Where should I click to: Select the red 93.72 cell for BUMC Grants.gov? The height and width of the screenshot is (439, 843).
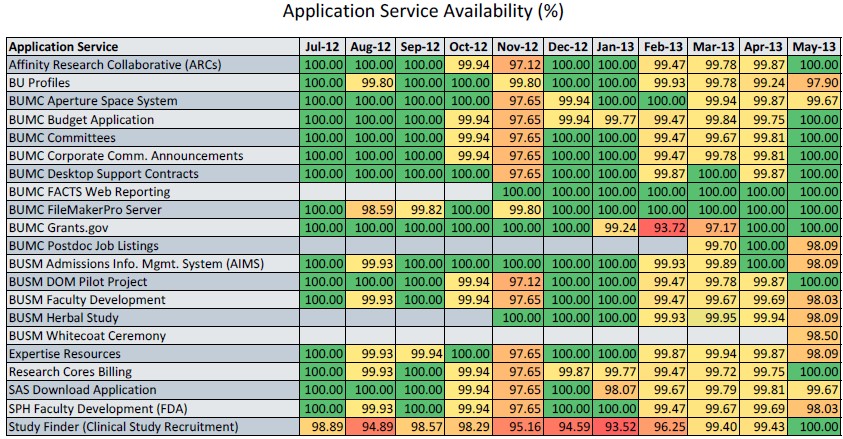click(663, 228)
